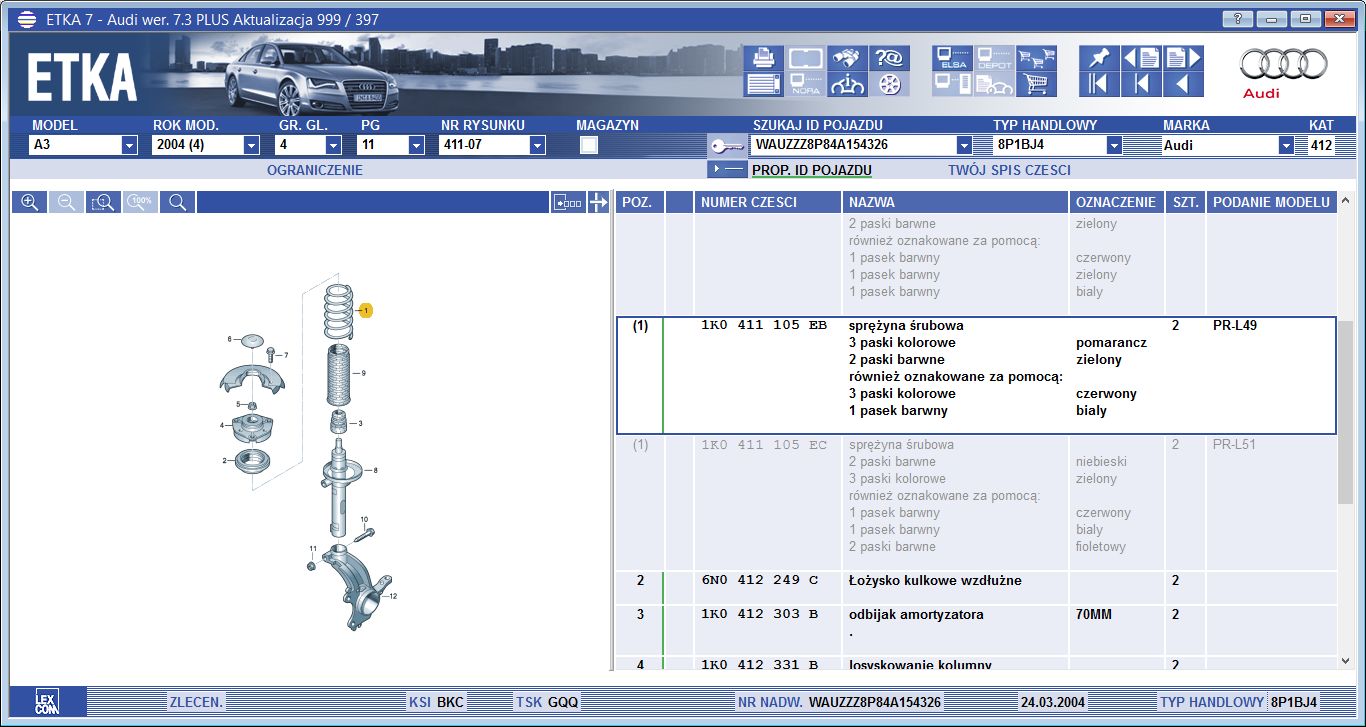Select row odbijak amortyzatora
This screenshot has width=1366, height=727.
pyautogui.click(x=976, y=630)
